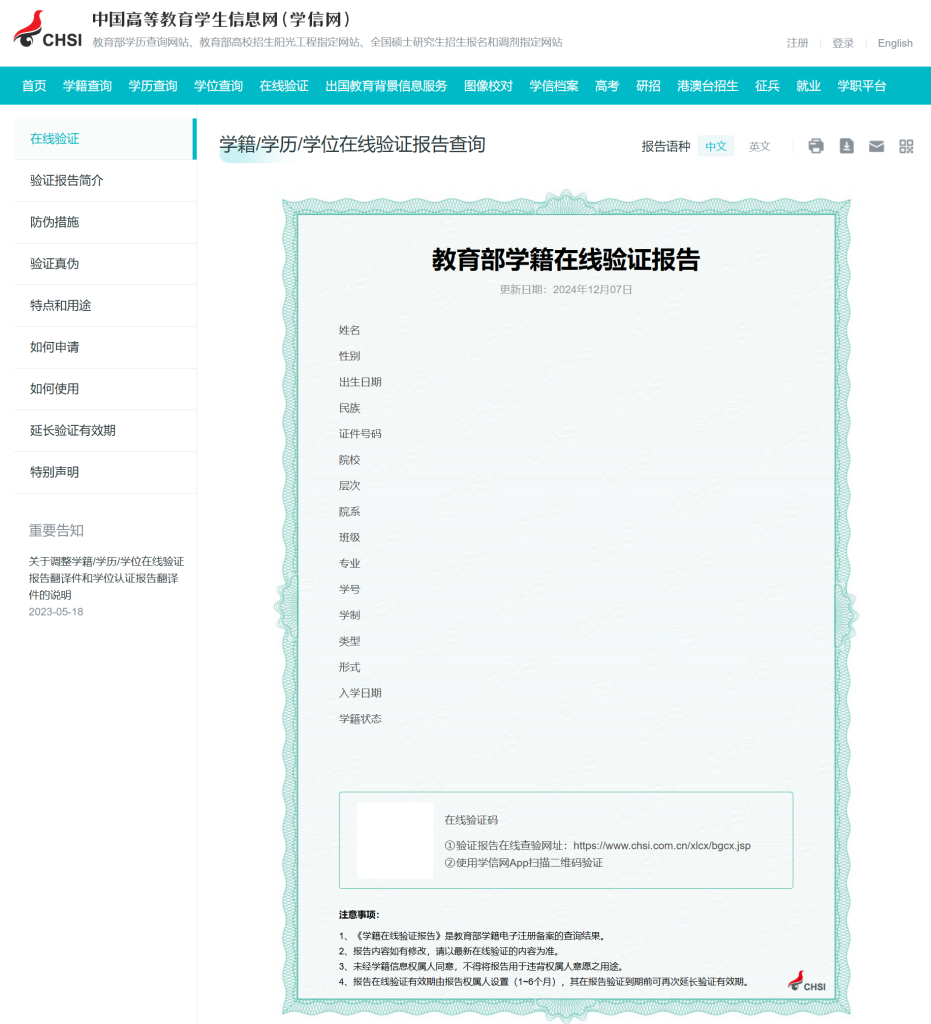Click the 重要告知 sidebar heading
The height and width of the screenshot is (1024, 931).
click(56, 530)
